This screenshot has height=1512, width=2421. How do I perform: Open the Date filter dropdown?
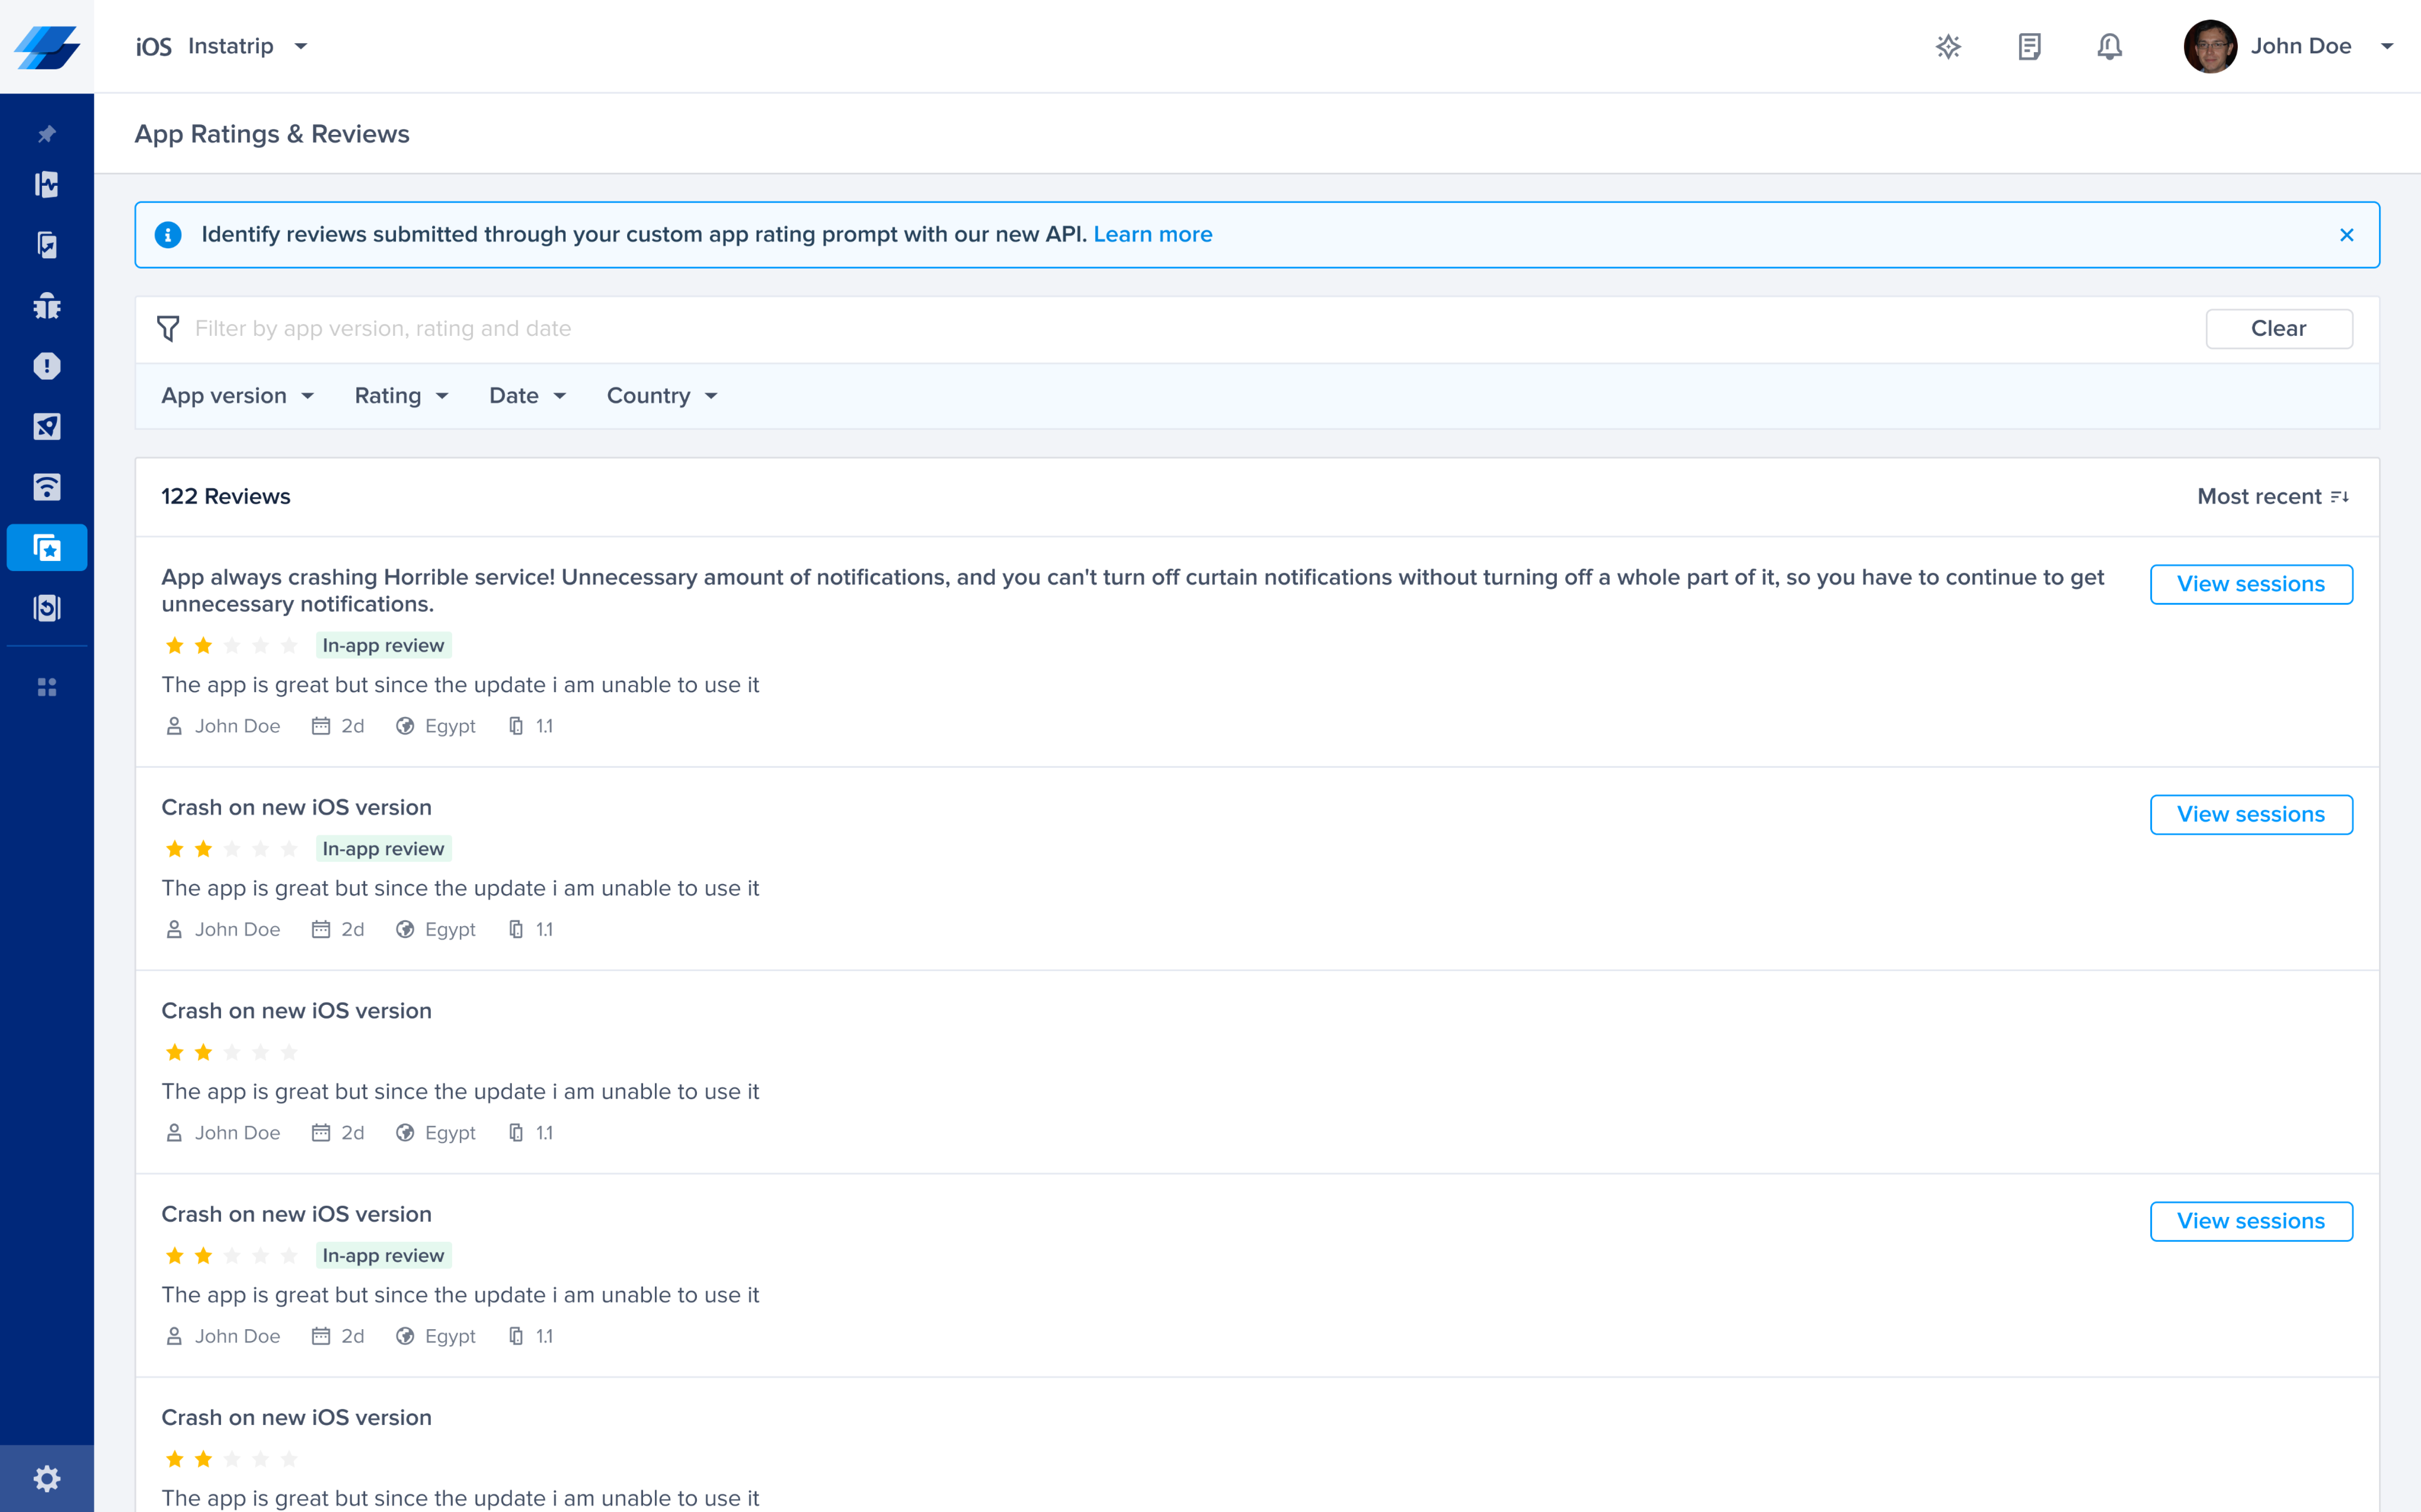pyautogui.click(x=527, y=396)
